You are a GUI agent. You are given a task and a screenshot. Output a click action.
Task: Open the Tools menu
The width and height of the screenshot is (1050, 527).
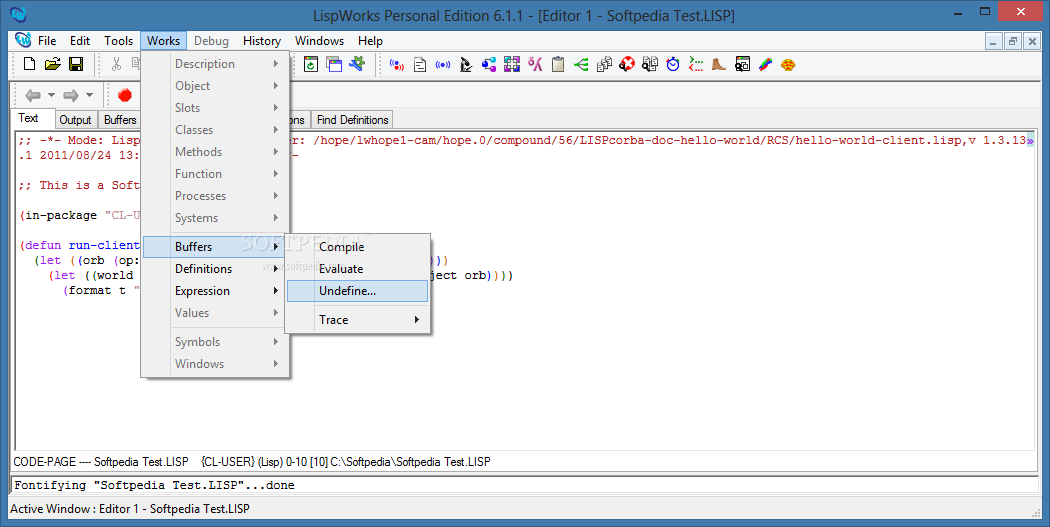[119, 41]
